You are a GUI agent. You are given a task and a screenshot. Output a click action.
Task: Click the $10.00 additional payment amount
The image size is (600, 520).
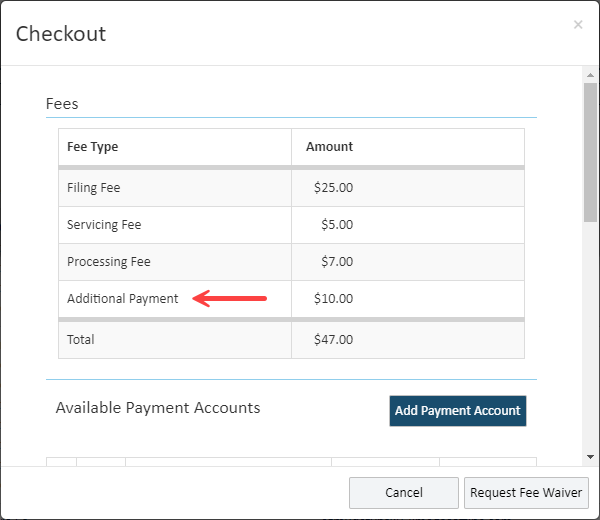(x=333, y=298)
